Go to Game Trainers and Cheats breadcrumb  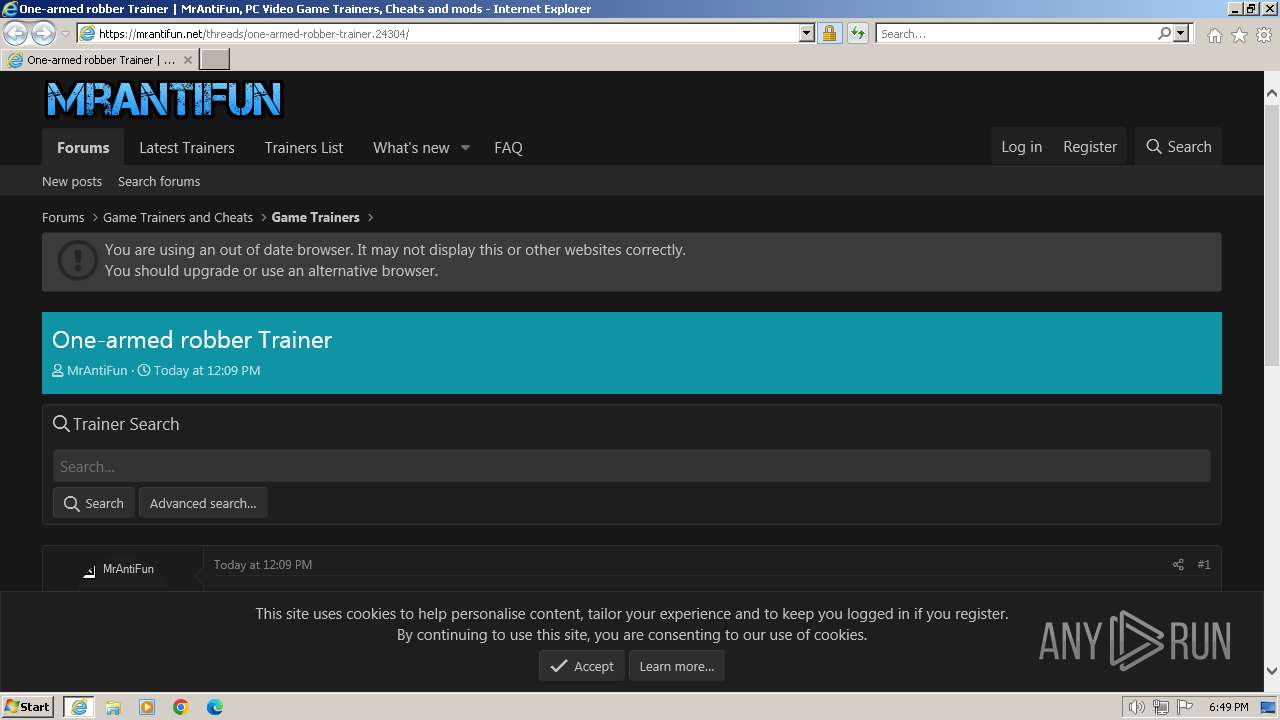(178, 217)
